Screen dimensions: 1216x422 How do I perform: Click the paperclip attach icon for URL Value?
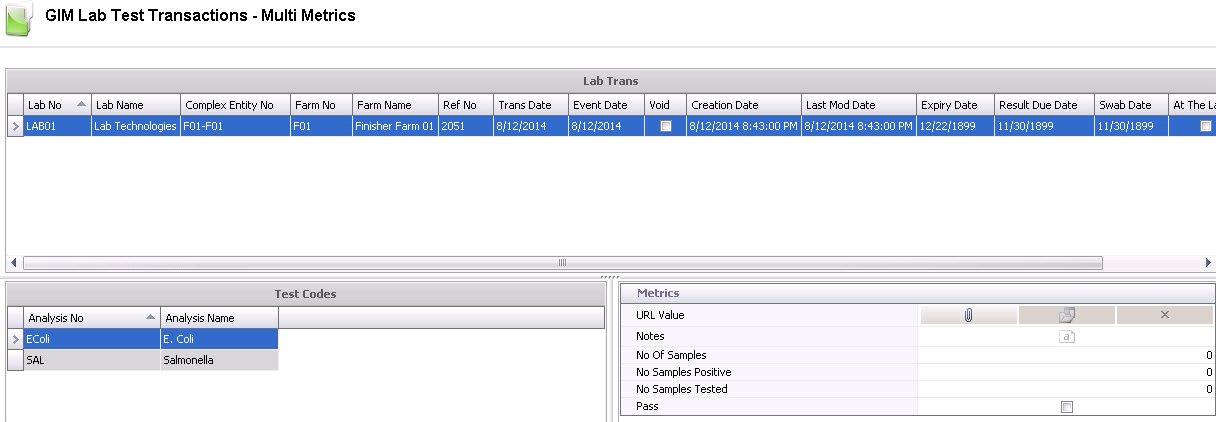click(x=968, y=315)
